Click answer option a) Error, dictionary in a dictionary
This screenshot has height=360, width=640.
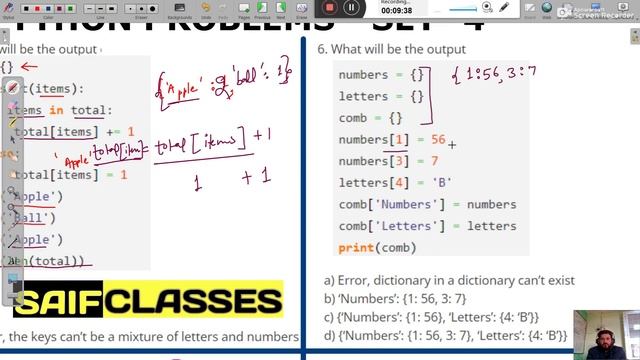(x=449, y=280)
